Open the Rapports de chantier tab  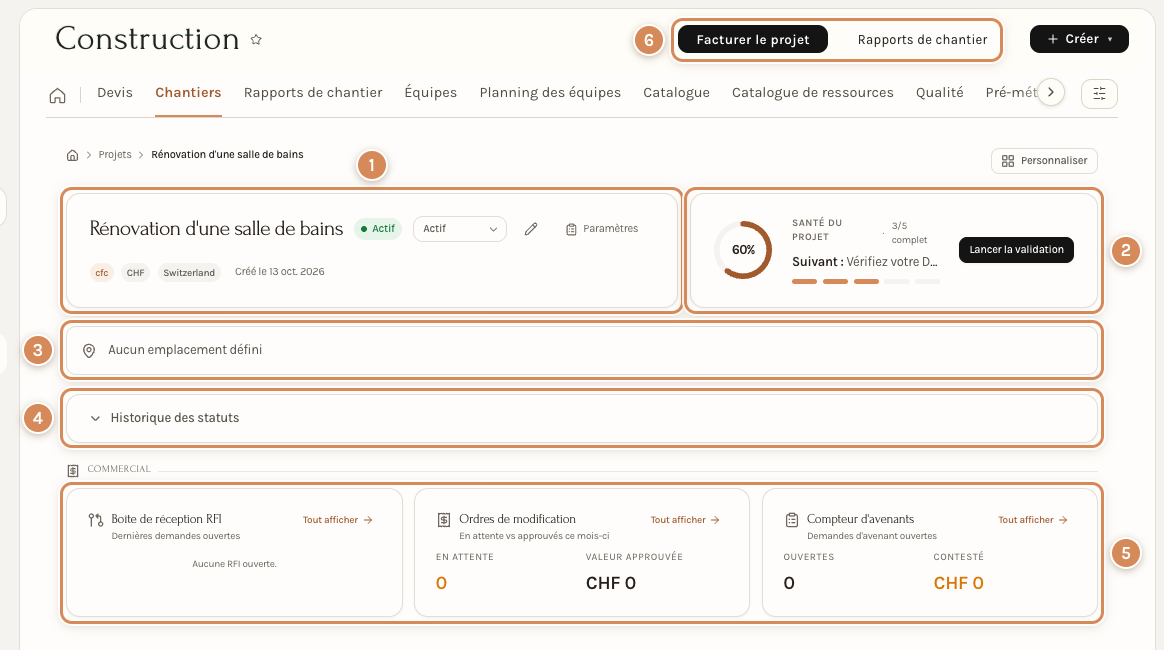point(313,93)
